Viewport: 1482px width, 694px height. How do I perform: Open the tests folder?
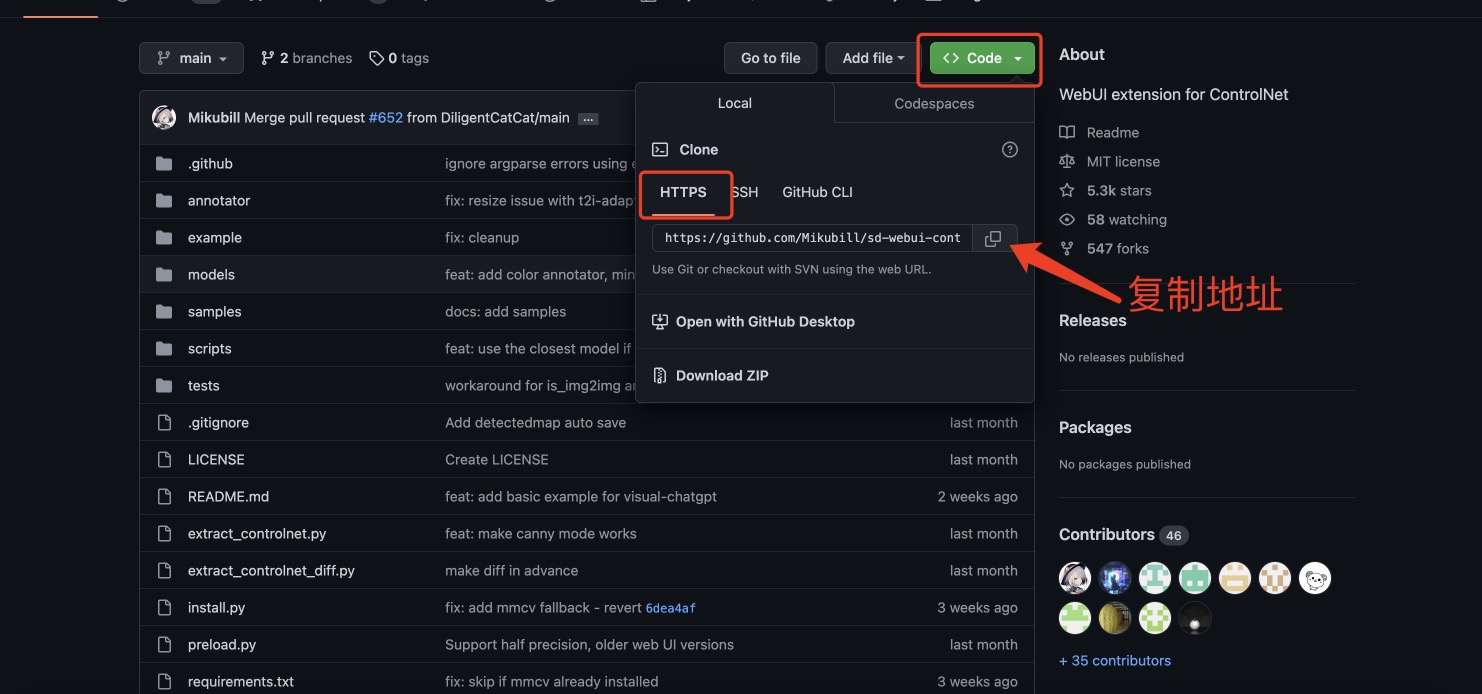tap(204, 385)
